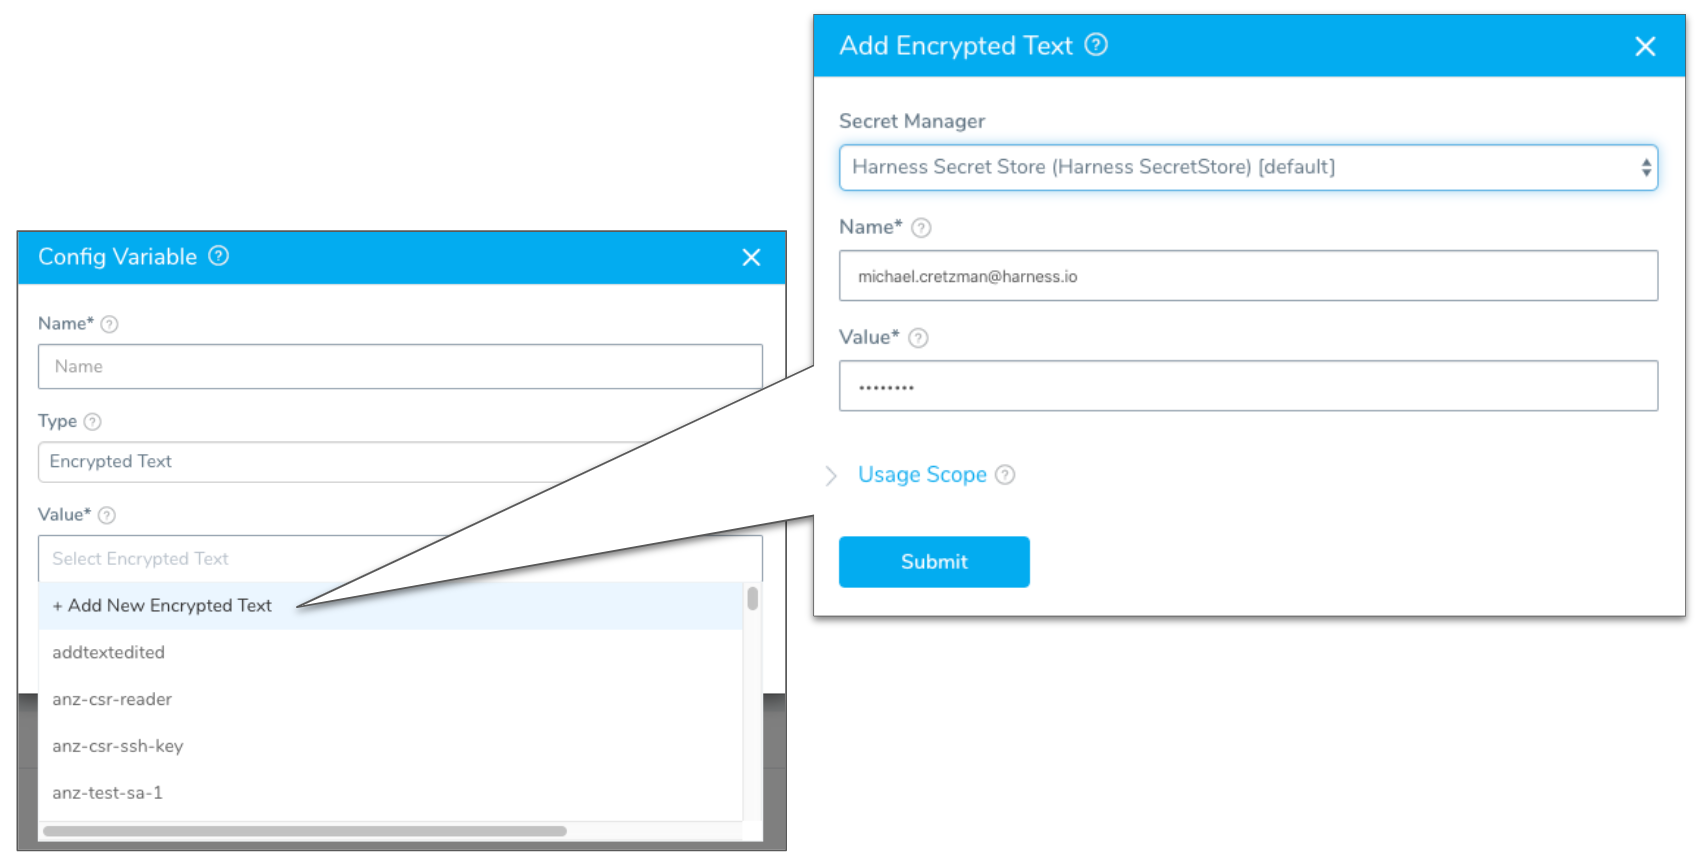Screen dimensions: 1696x868
Task: Click the Name field containing michael.cretzman@harness.io
Action: 1248,276
